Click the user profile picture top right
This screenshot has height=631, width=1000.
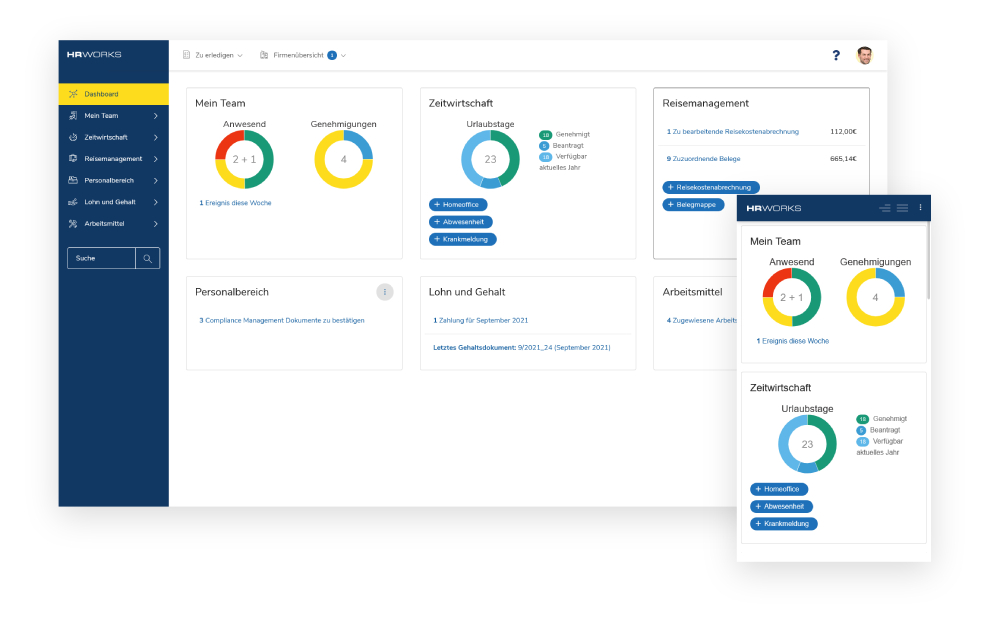[x=862, y=55]
